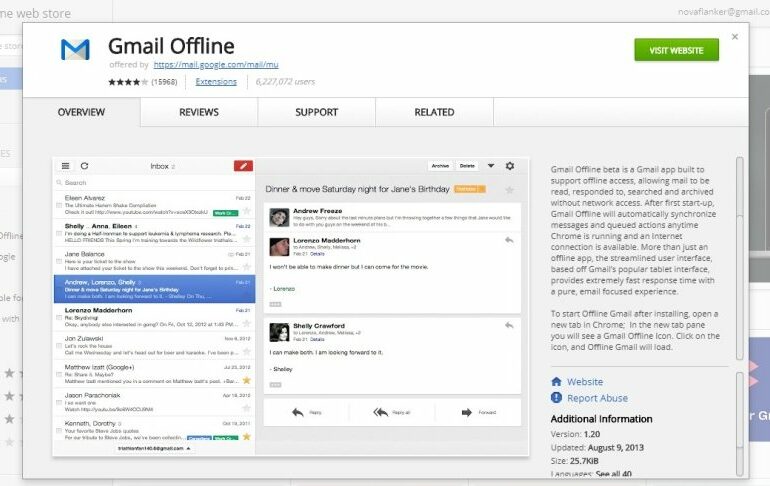Star the Kenneth, Dorothy email
The height and width of the screenshot is (486, 770).
pos(247,436)
